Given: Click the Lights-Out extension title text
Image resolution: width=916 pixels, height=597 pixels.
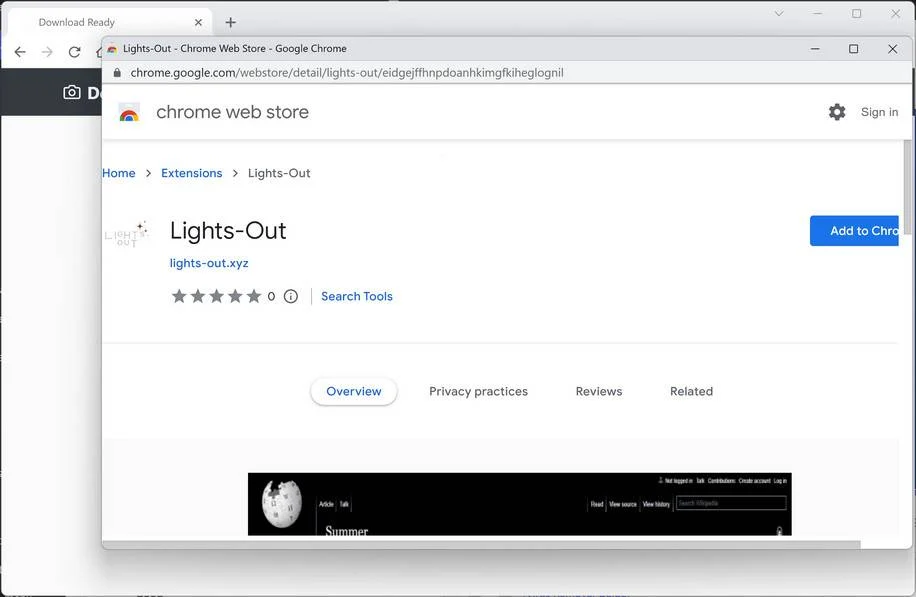Looking at the screenshot, I should [x=228, y=231].
